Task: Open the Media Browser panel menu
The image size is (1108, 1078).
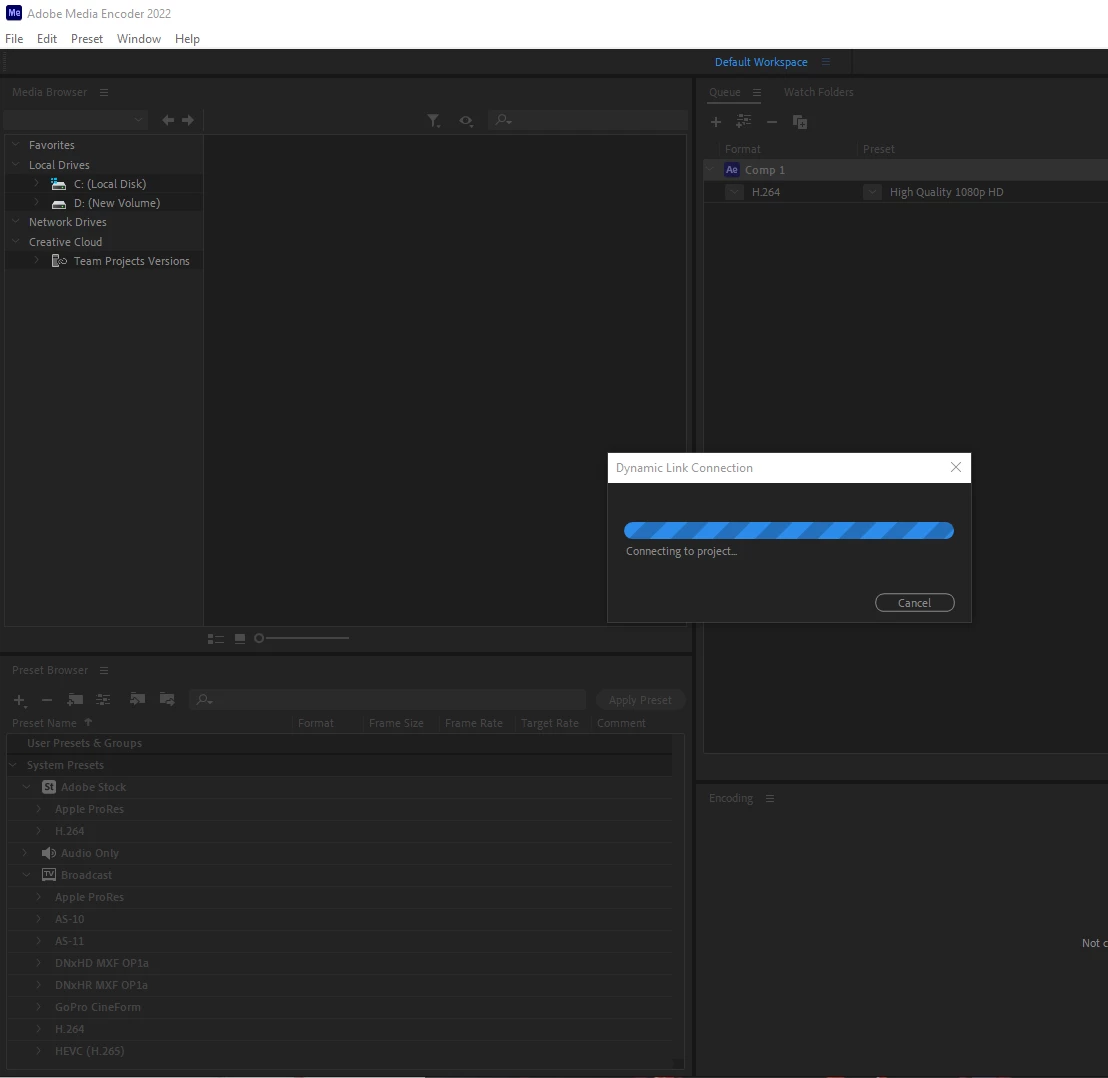Action: [x=104, y=93]
